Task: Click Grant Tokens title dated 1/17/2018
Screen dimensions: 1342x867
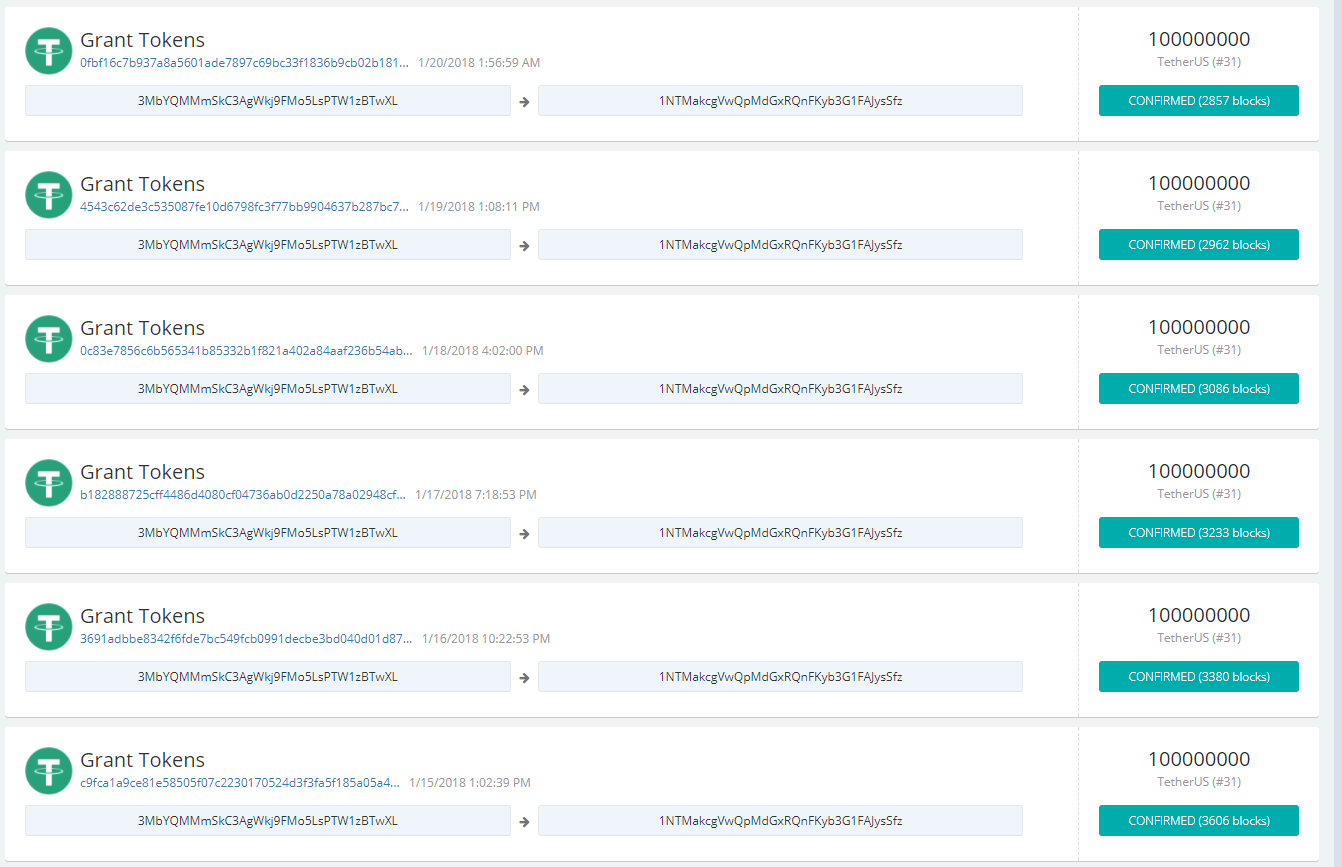Action: [142, 472]
